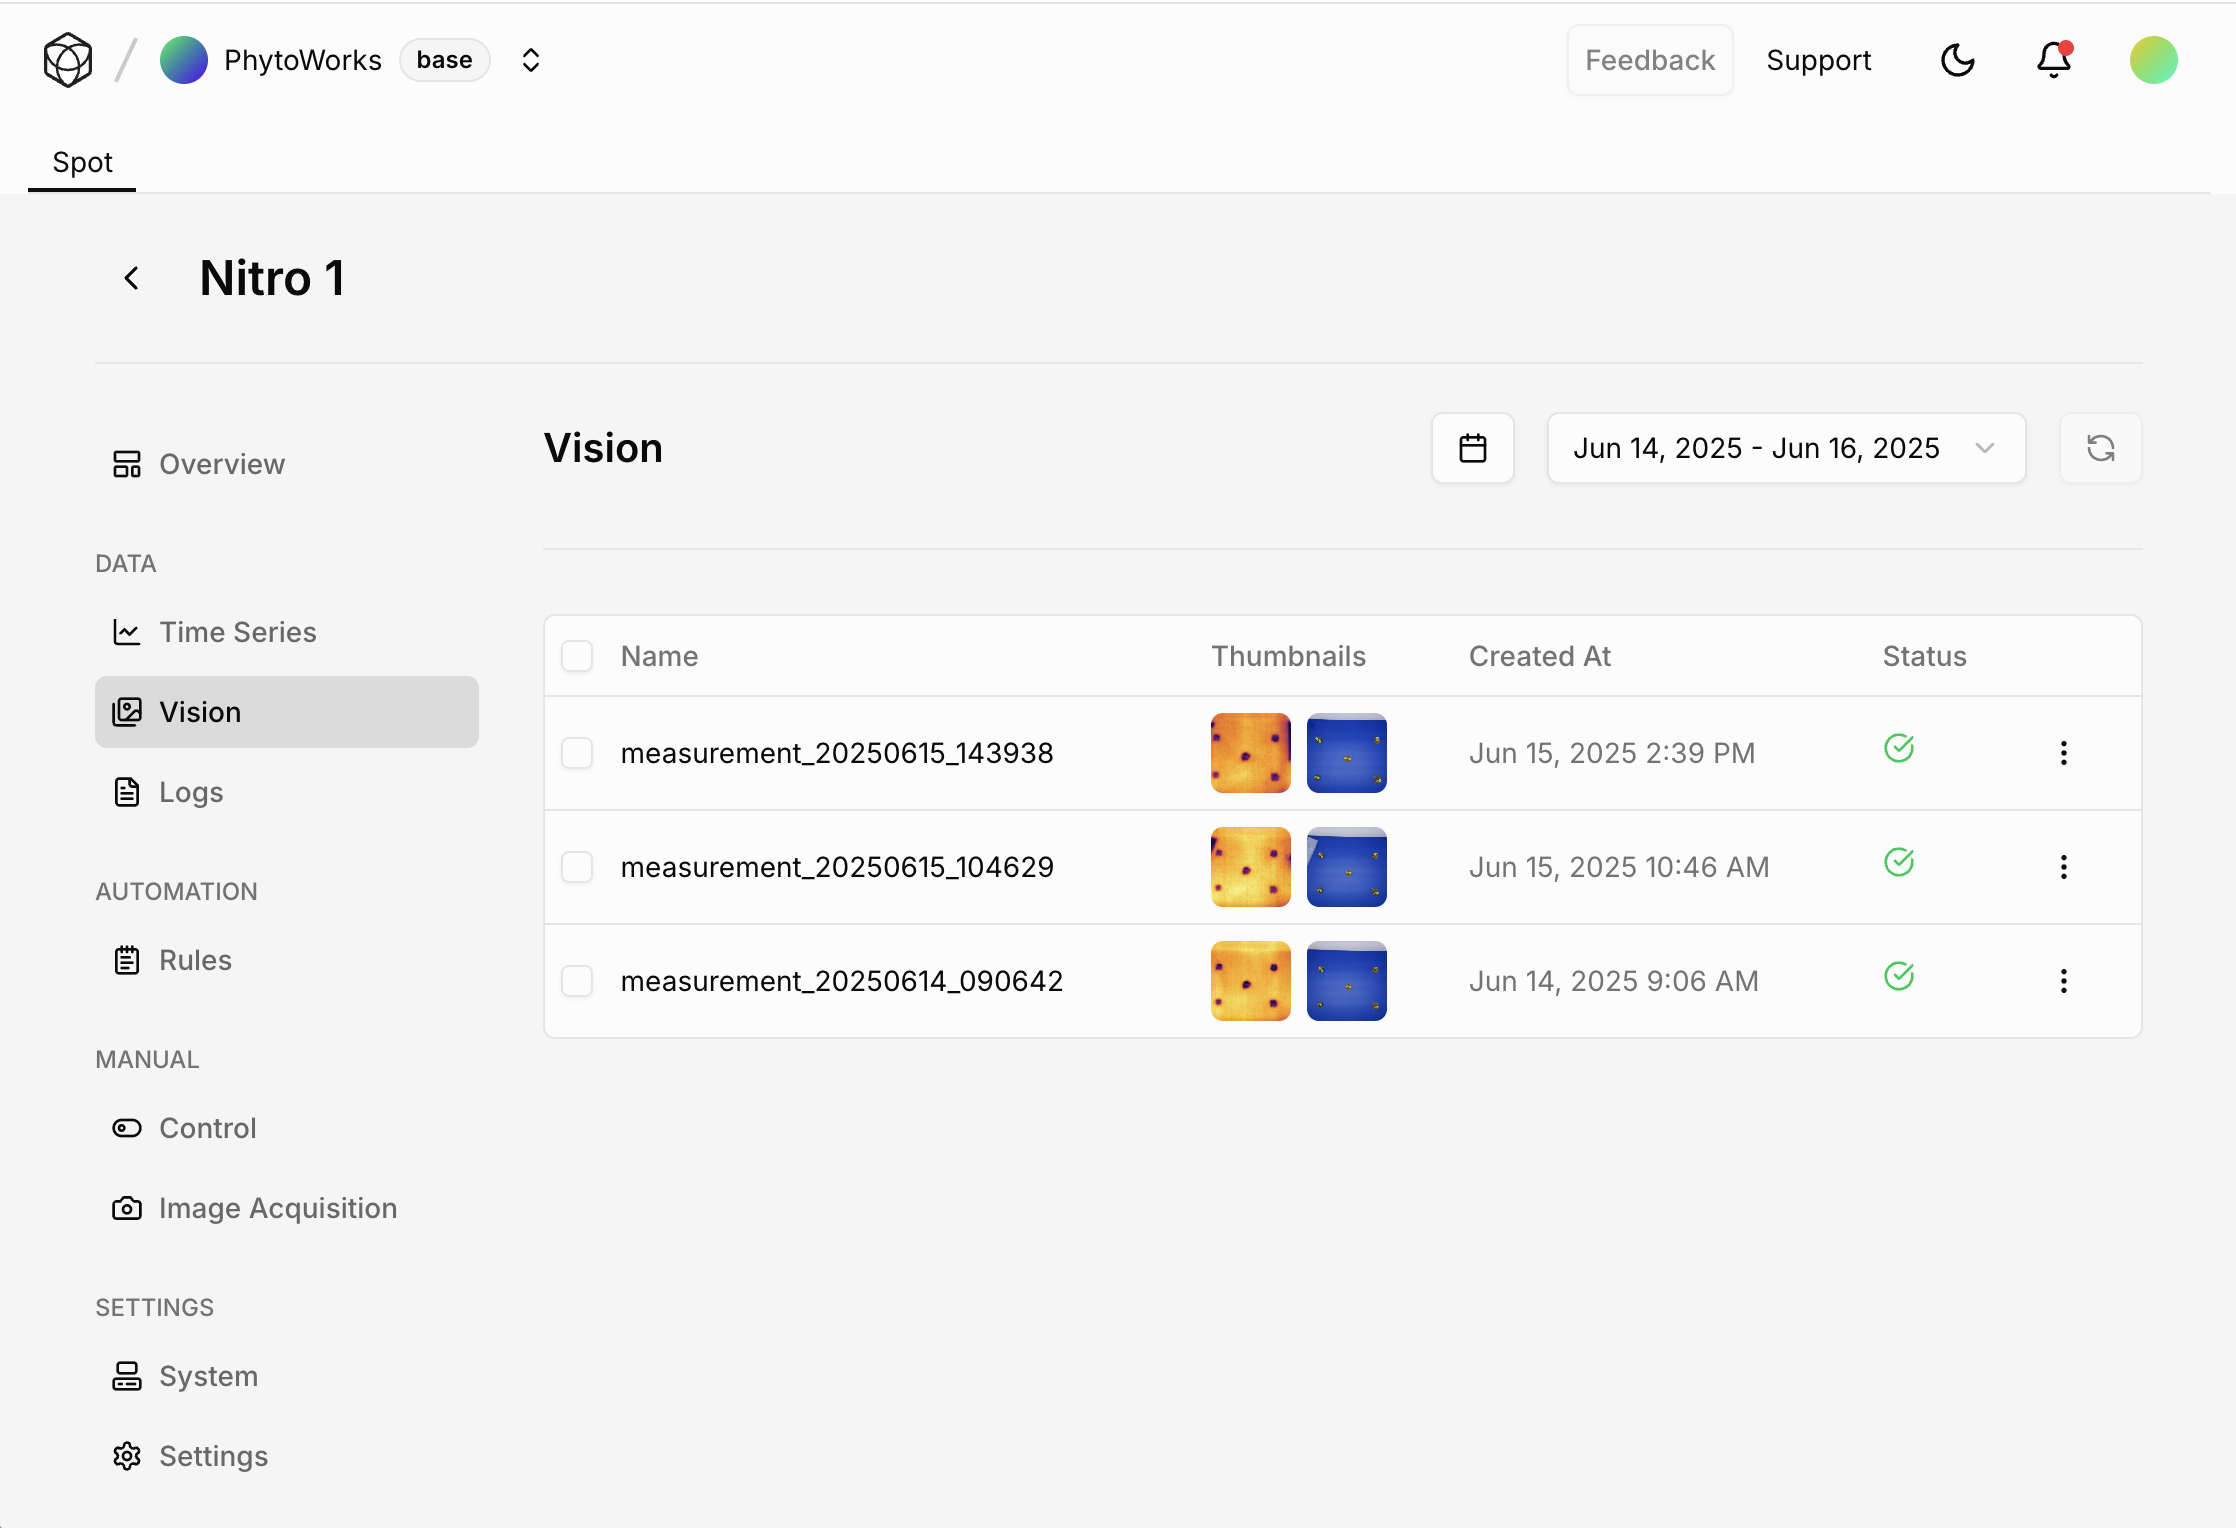
Task: Click the 'Jun 15, 2025 10:46 AM' cell
Action: [x=1619, y=867]
